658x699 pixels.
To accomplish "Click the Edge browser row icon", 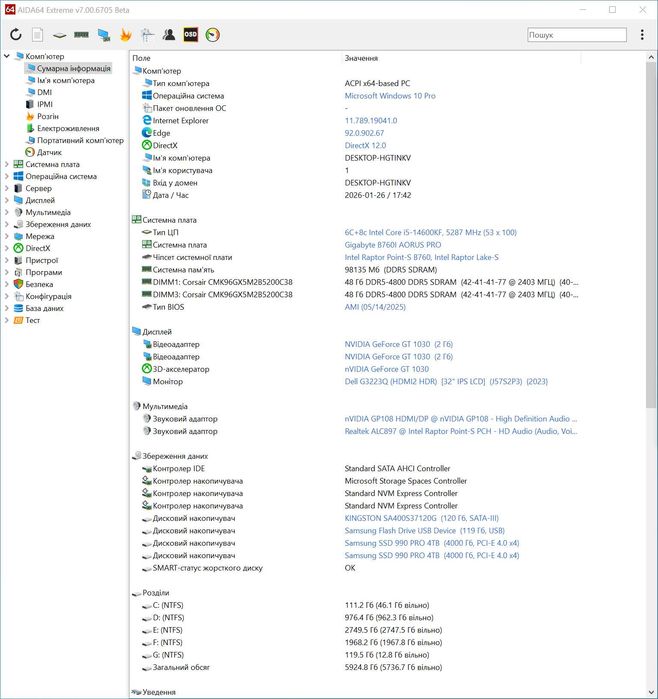I will pos(147,133).
